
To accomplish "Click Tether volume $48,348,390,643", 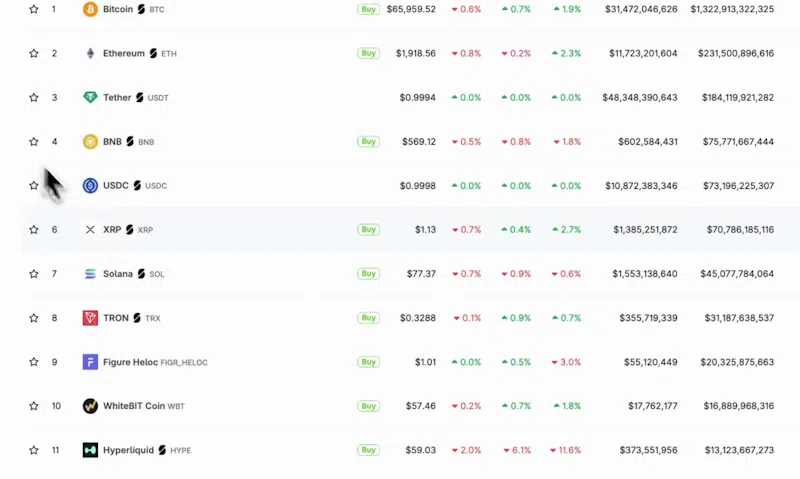I will [640, 97].
